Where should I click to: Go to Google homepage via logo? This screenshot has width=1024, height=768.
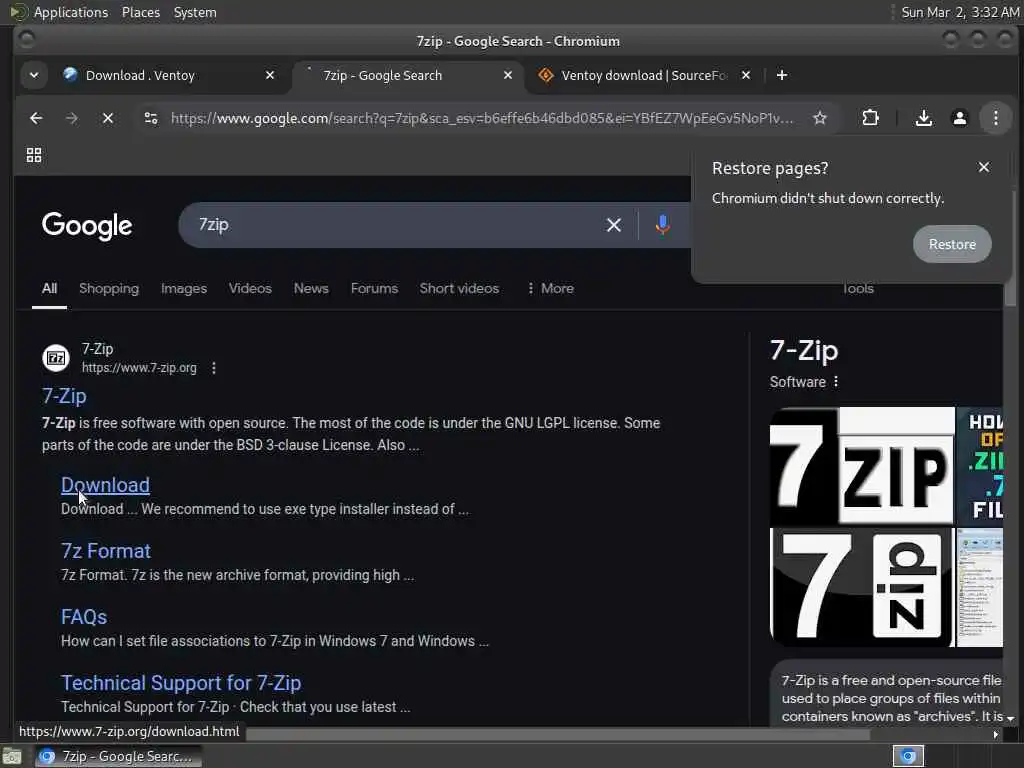pyautogui.click(x=87, y=226)
